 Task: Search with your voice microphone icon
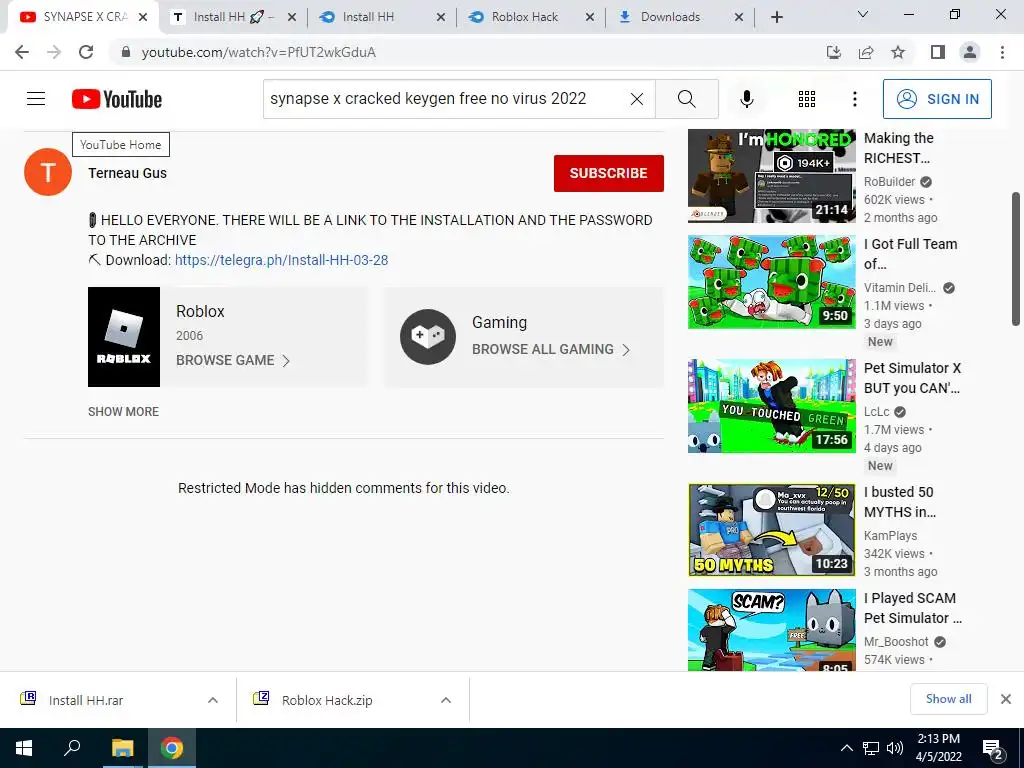coord(746,99)
